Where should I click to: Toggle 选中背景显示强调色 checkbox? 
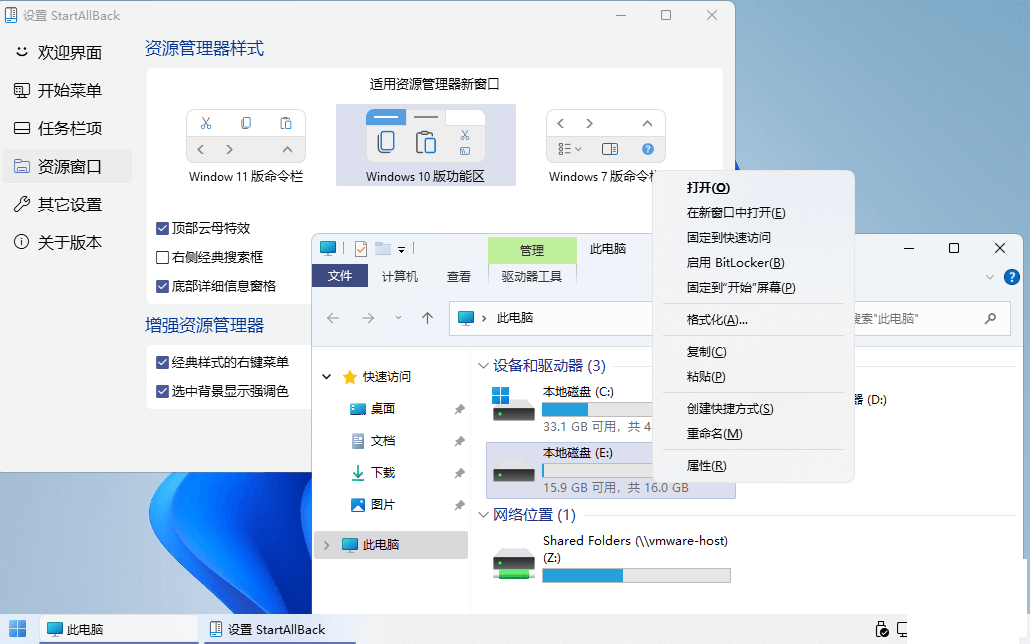point(162,391)
